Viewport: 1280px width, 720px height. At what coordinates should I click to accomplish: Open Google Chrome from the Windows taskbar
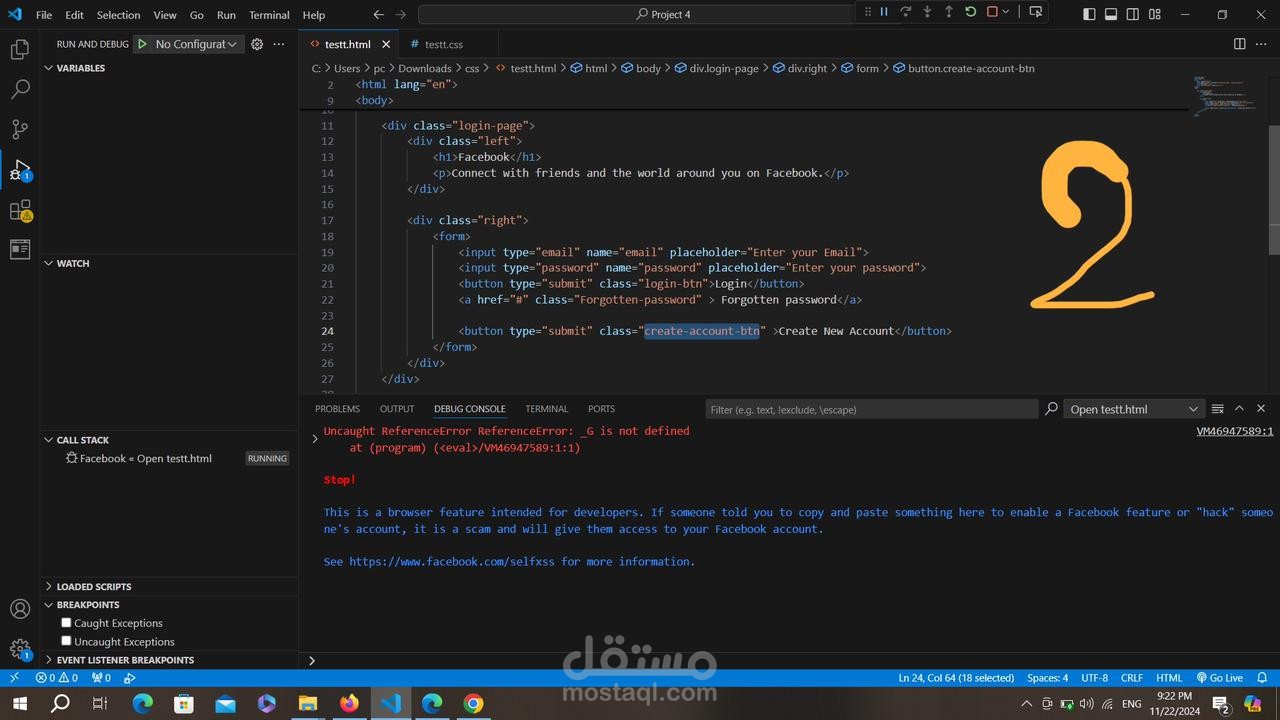[473, 703]
